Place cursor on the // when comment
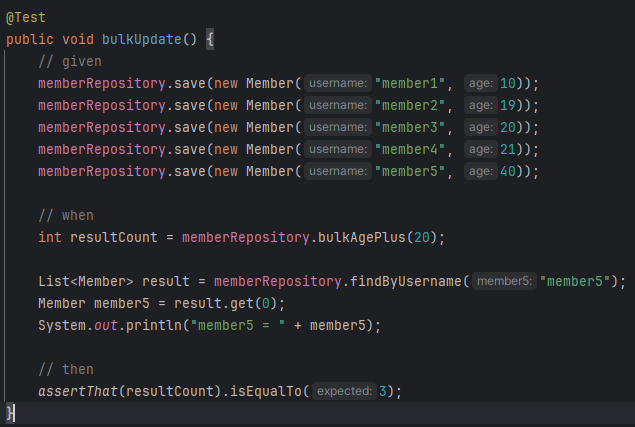The height and width of the screenshot is (427, 635). click(x=66, y=215)
